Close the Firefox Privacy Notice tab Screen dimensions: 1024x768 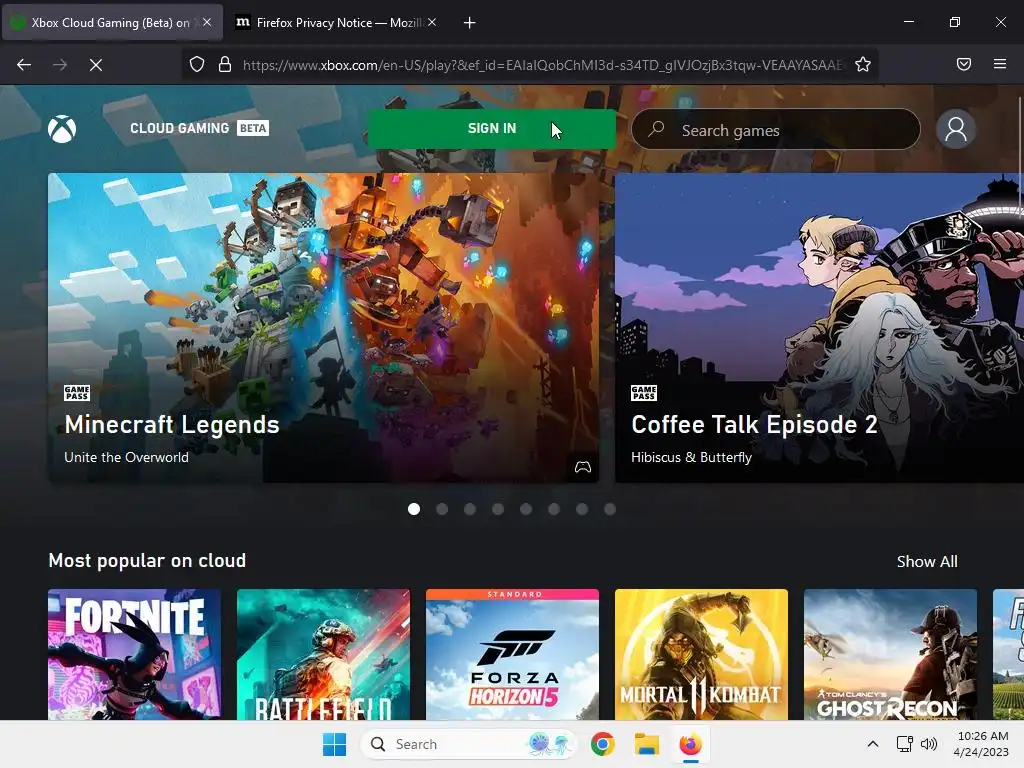pyautogui.click(x=432, y=22)
